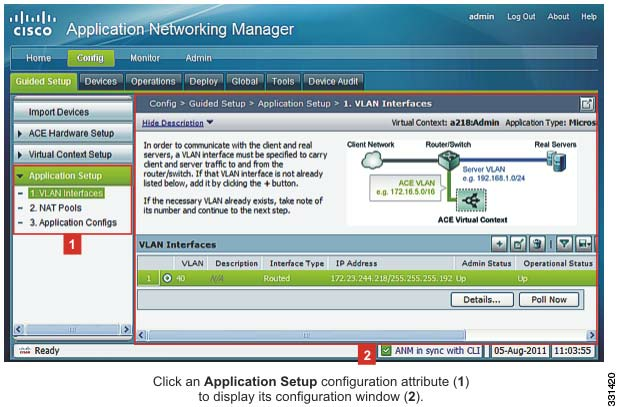Click the save table icon
Viewport: 618px width, 407px height.
click(582, 243)
